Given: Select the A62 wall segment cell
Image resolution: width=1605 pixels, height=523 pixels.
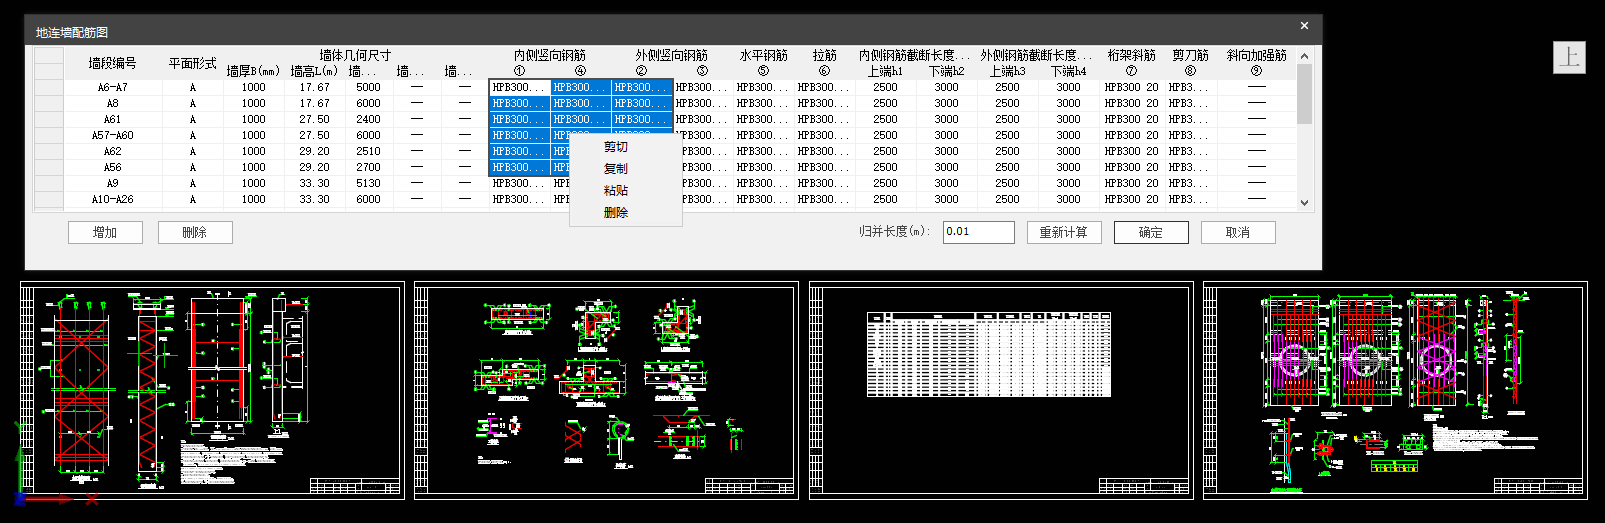Looking at the screenshot, I should 113,152.
